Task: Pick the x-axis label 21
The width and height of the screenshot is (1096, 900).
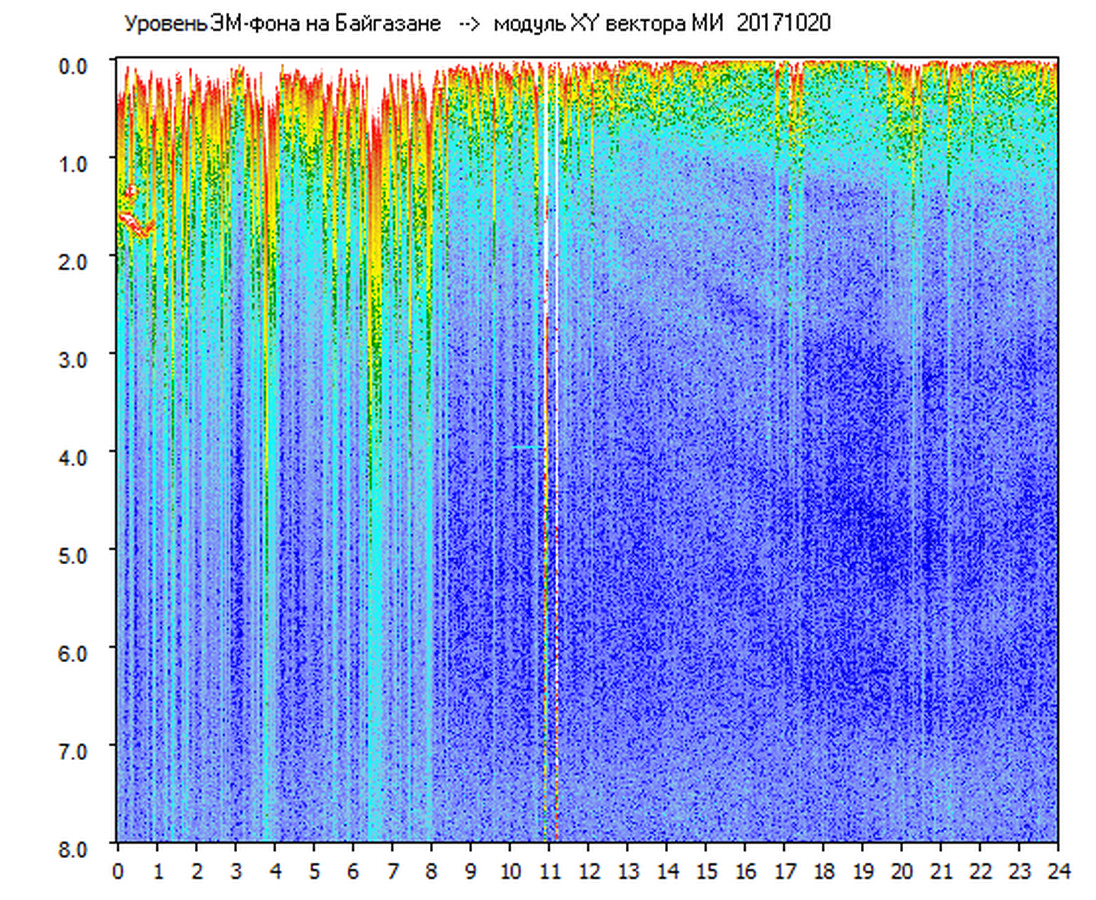Action: (940, 870)
